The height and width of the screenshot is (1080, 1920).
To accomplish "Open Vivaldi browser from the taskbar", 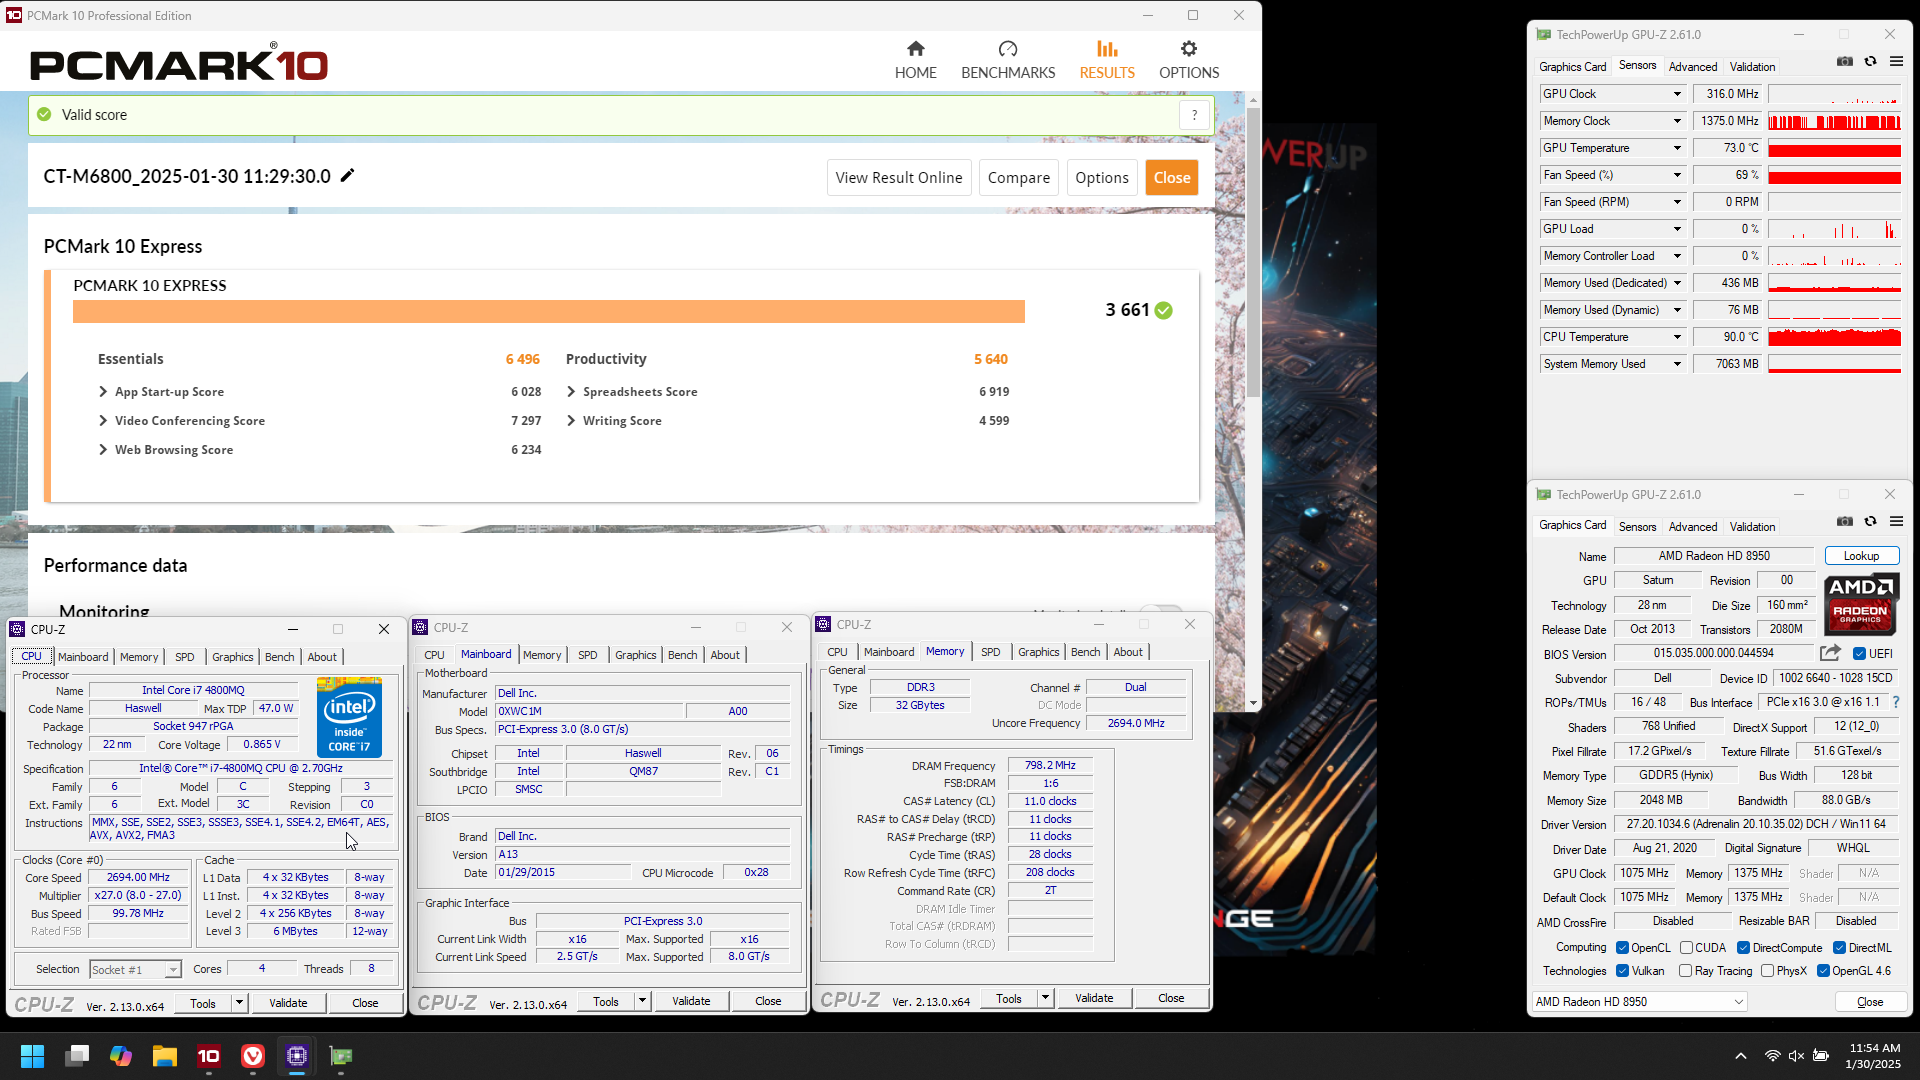I will 253,1056.
